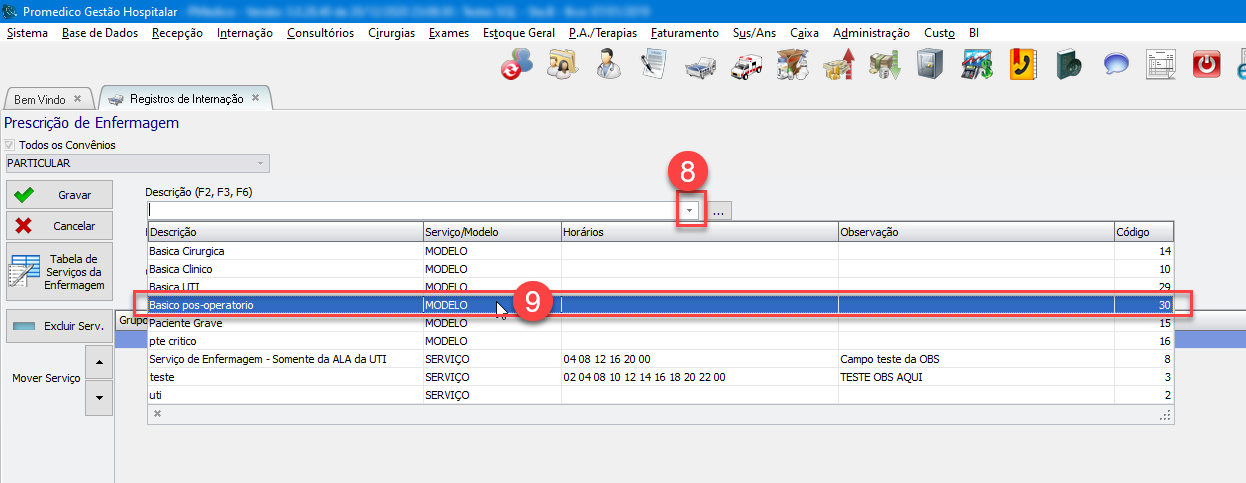Screen dimensions: 1246x483
Task: Open the Descrição dropdown arrow
Action: (690, 211)
